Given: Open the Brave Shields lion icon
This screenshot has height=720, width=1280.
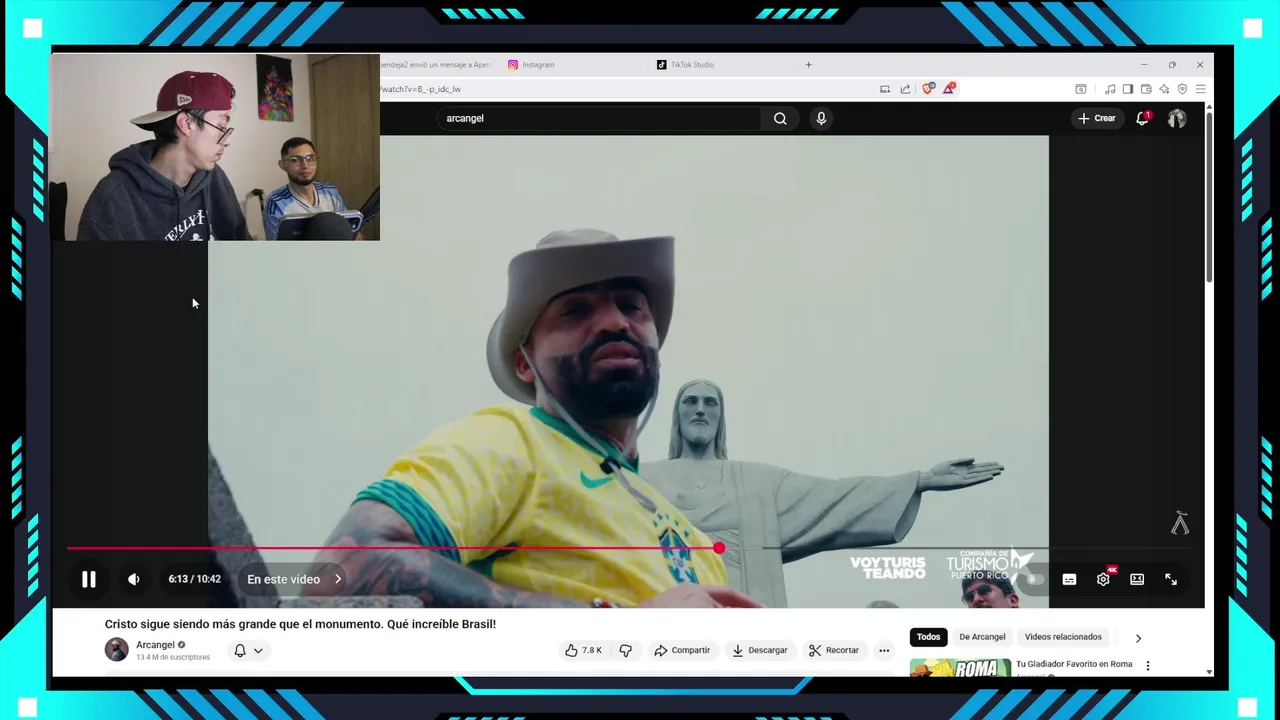Looking at the screenshot, I should tap(928, 89).
